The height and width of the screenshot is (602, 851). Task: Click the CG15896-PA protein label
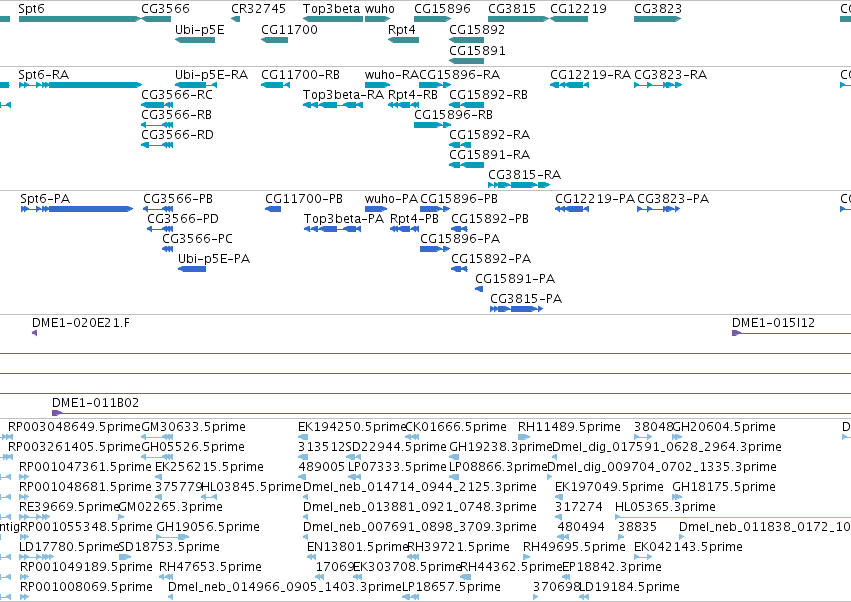(460, 239)
